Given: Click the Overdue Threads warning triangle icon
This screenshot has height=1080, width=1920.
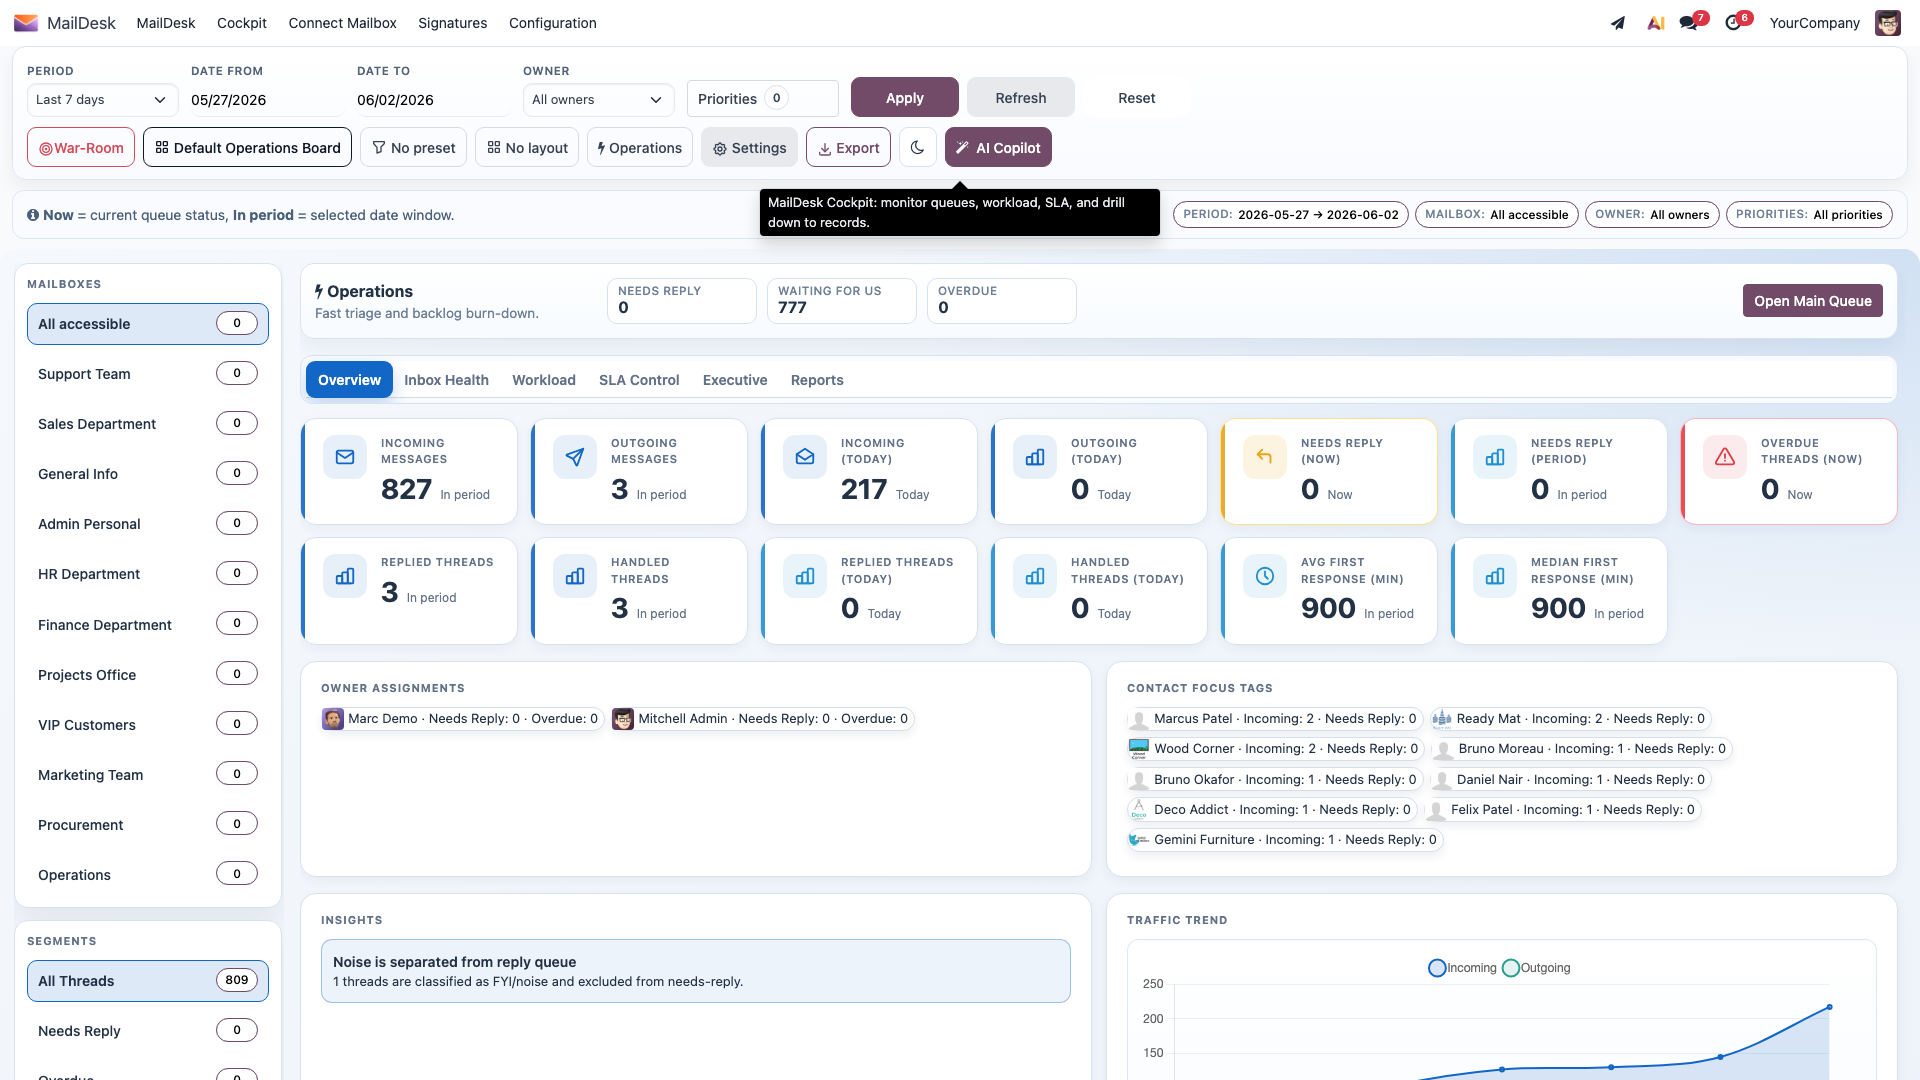Looking at the screenshot, I should (1725, 457).
